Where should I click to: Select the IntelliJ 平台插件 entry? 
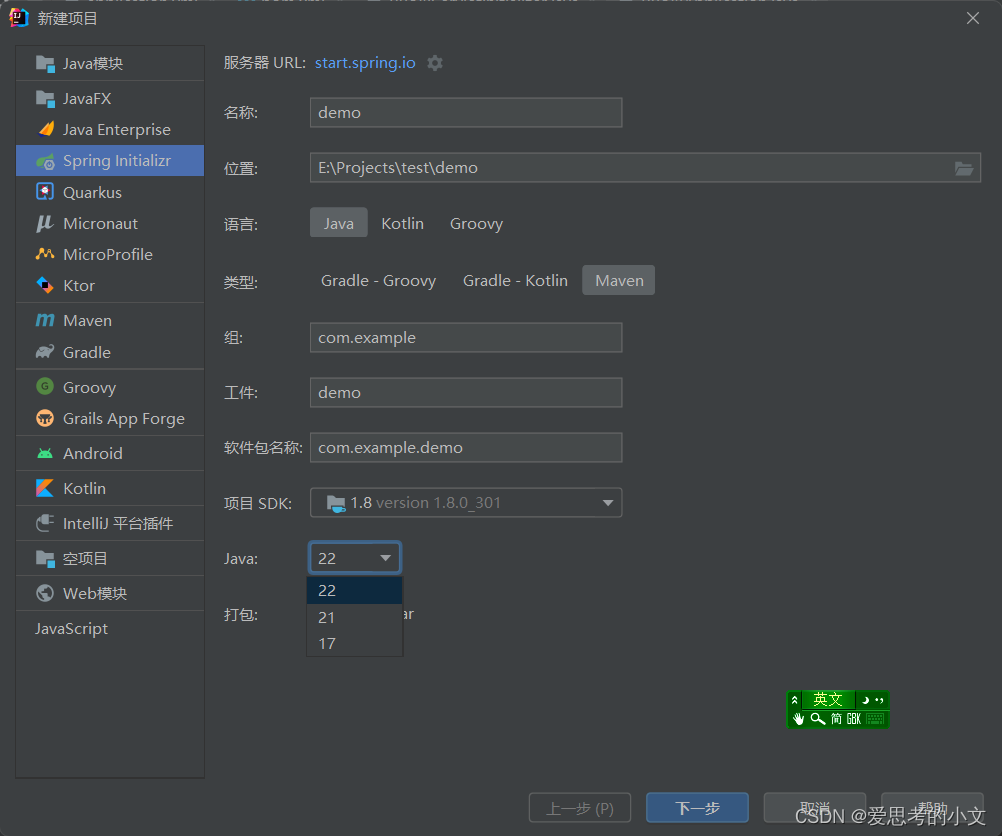click(110, 523)
